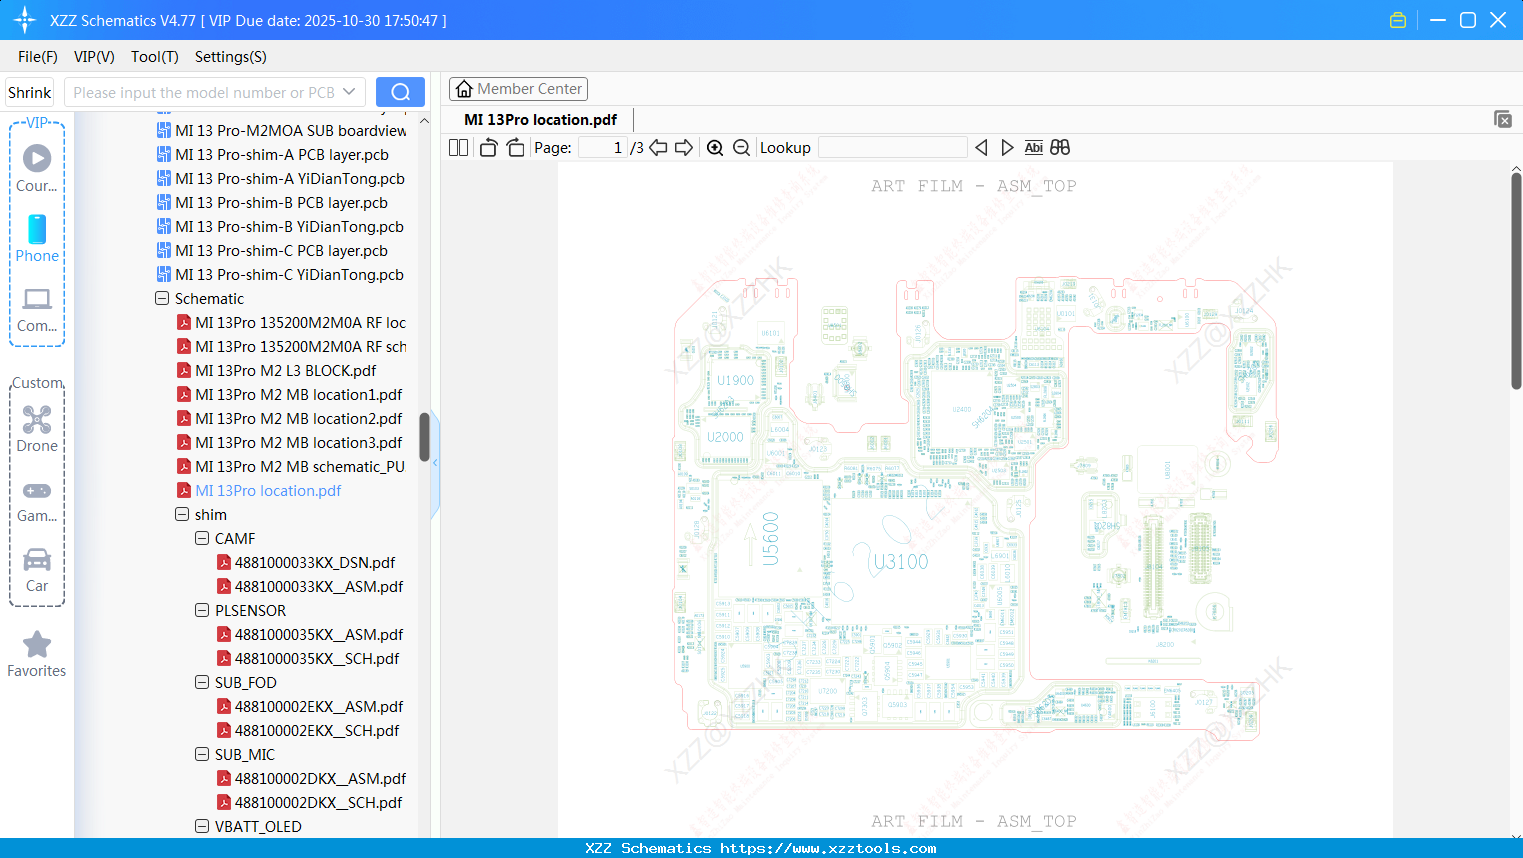Collapse the Schematic folder in the file tree
The height and width of the screenshot is (858, 1523).
(x=161, y=298)
